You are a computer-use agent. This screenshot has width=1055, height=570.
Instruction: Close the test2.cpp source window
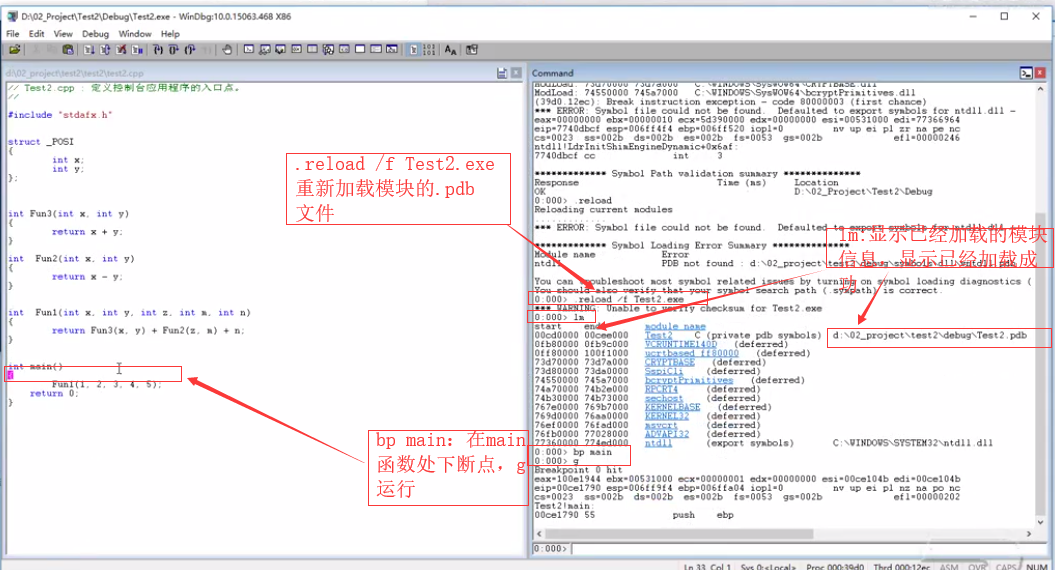click(x=516, y=73)
